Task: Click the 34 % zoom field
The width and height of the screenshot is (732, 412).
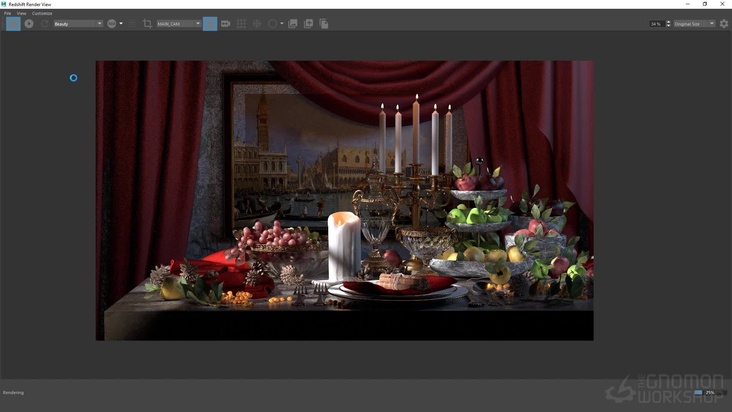Action: click(657, 24)
